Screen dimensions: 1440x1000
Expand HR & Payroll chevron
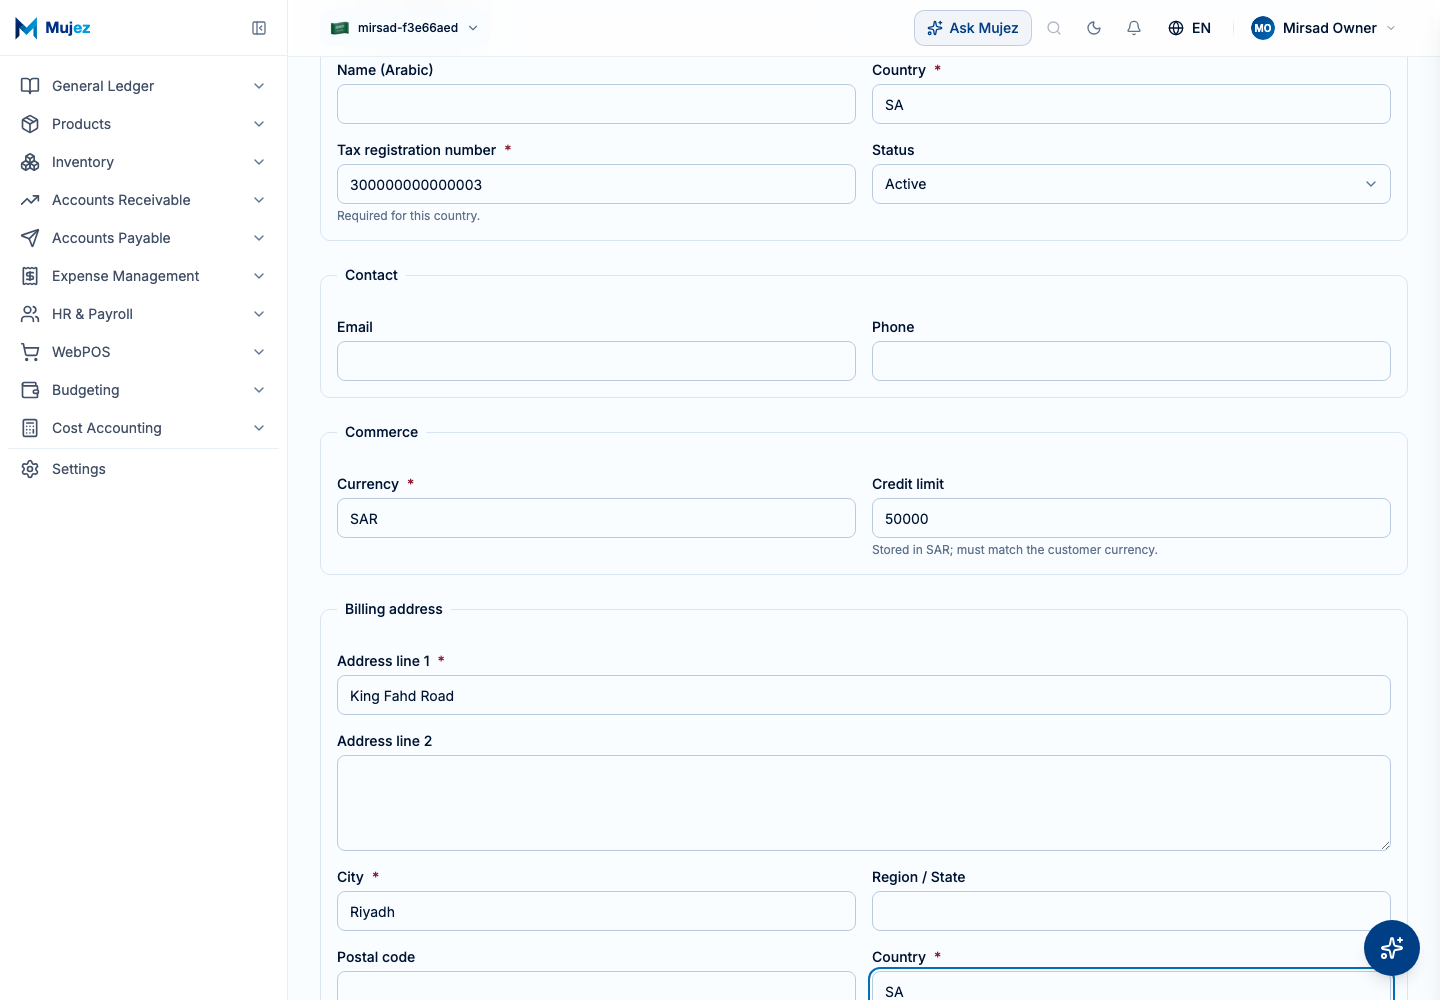pos(259,314)
